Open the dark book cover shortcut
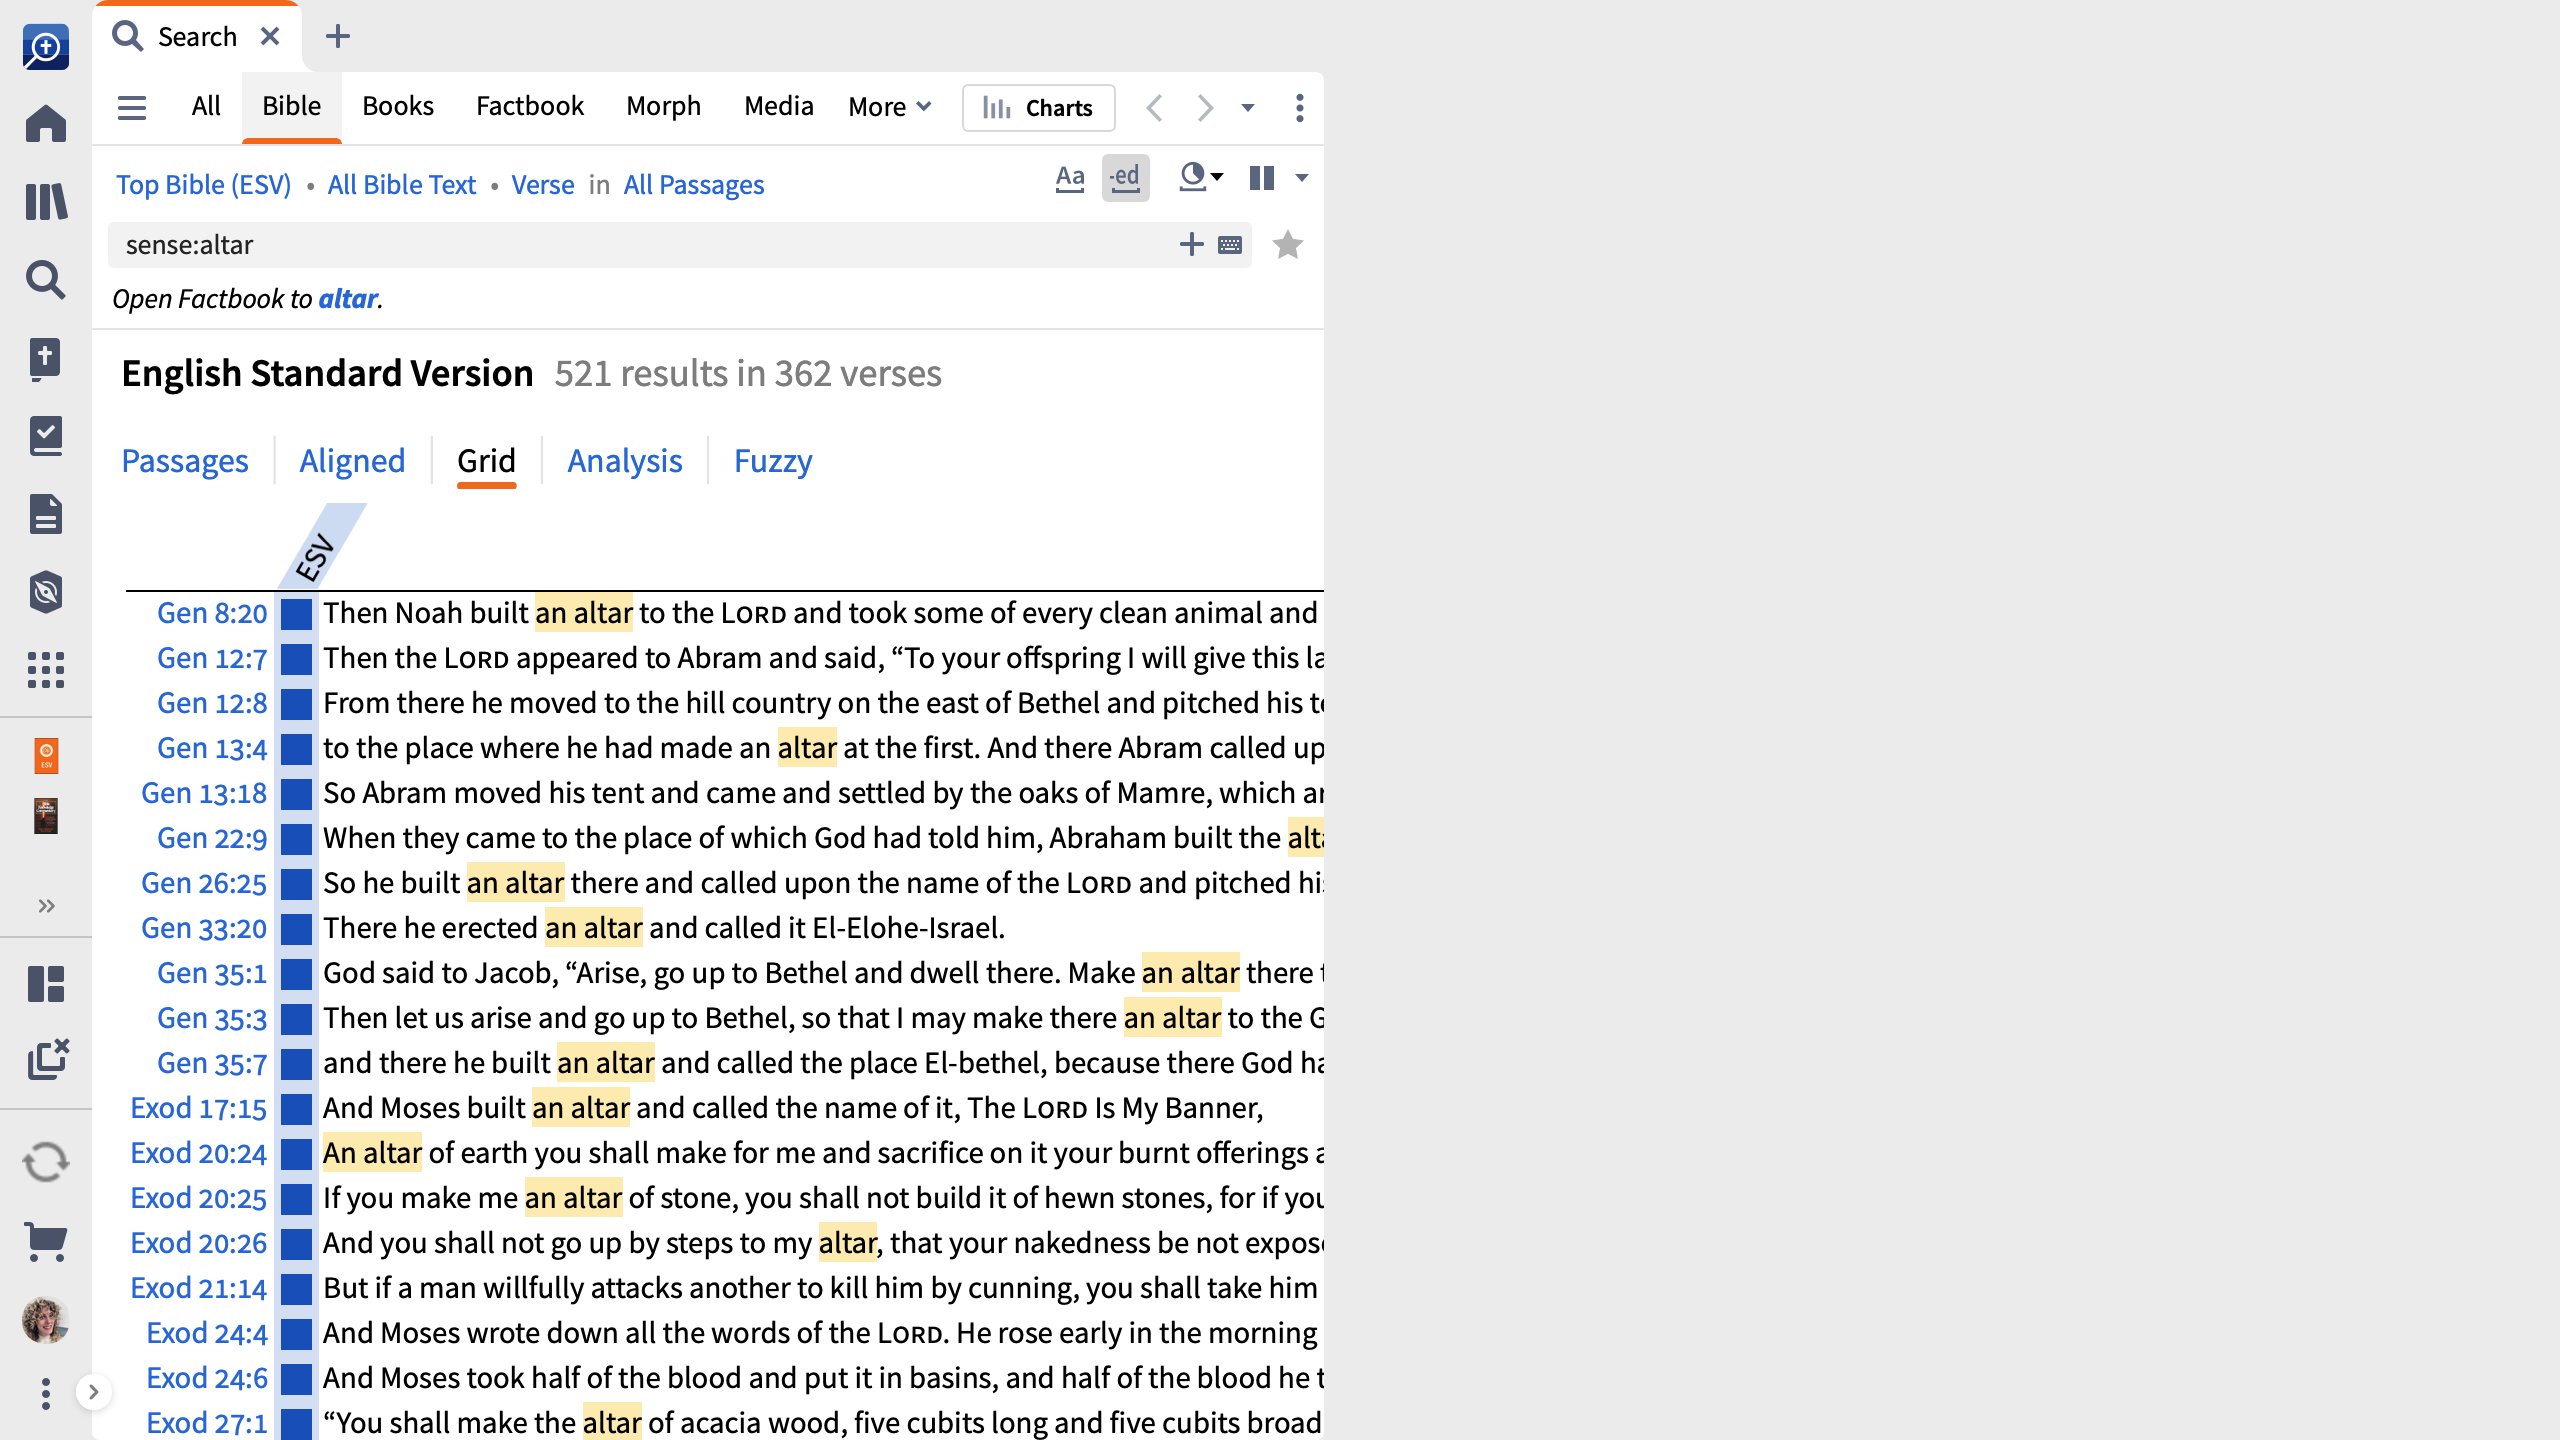This screenshot has width=2560, height=1440. (x=46, y=816)
